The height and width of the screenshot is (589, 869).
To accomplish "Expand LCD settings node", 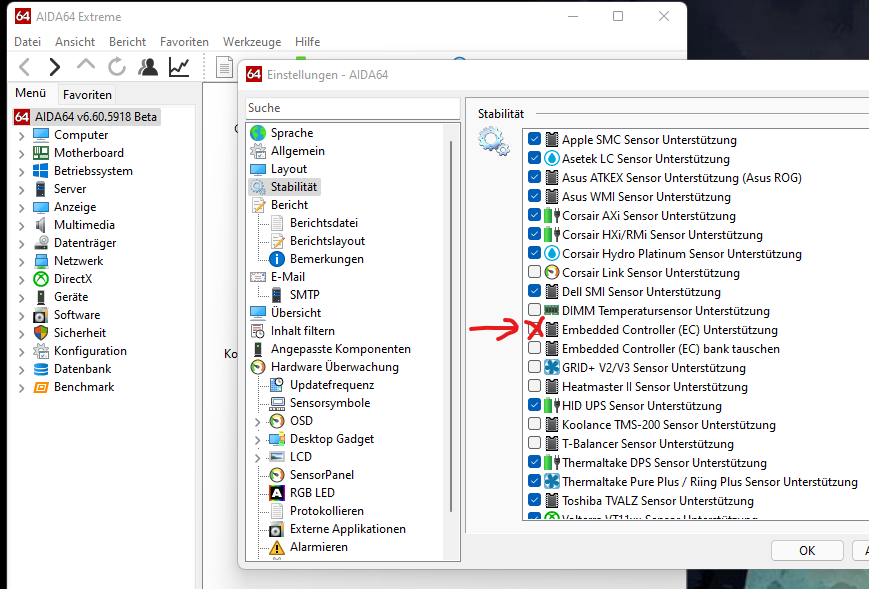I will coord(258,458).
